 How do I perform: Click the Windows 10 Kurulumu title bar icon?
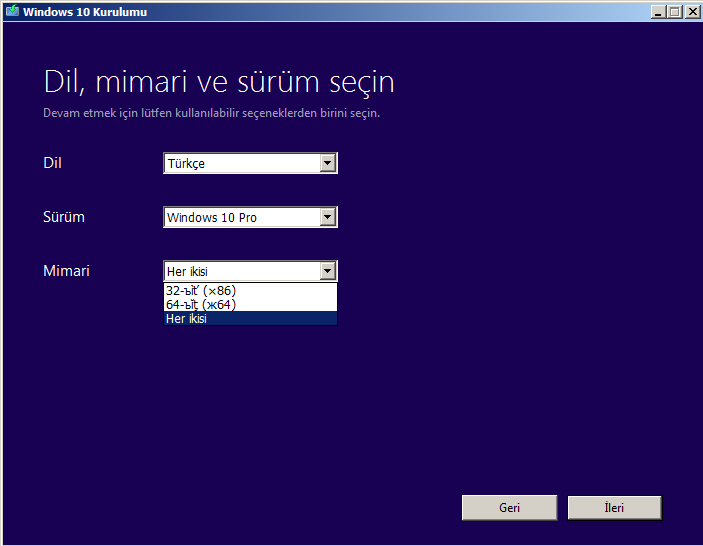click(x=13, y=11)
